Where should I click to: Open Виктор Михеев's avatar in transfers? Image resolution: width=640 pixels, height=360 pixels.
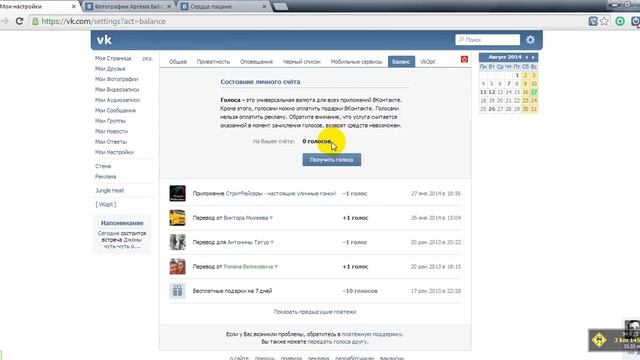[178, 218]
